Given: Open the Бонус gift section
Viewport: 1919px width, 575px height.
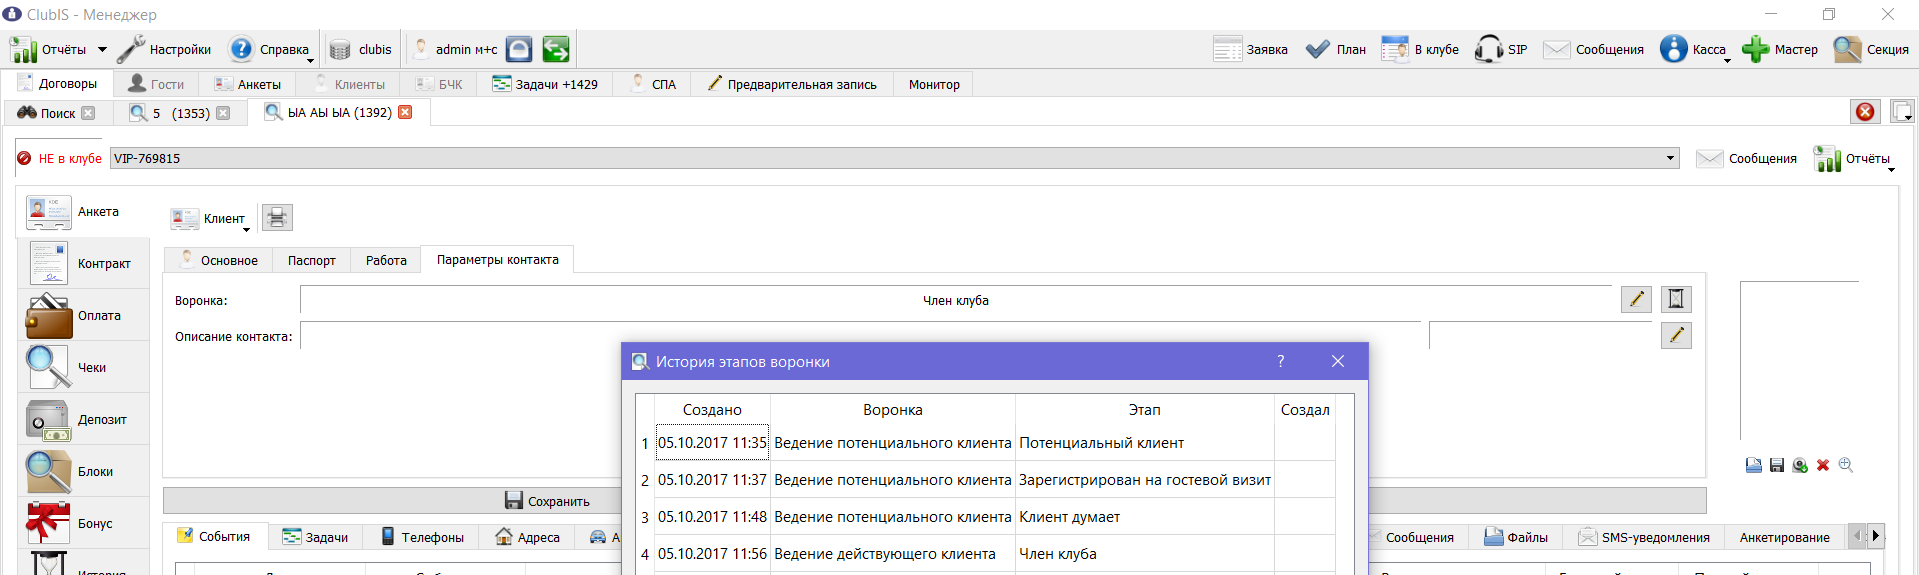Looking at the screenshot, I should pyautogui.click(x=84, y=524).
